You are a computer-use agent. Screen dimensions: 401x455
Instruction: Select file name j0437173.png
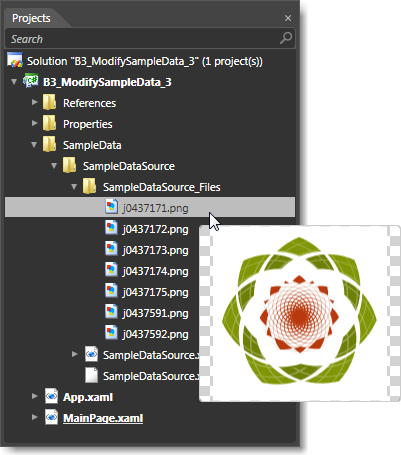[155, 250]
